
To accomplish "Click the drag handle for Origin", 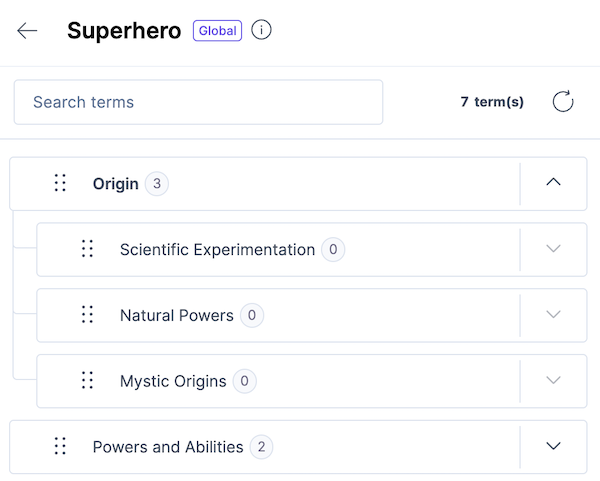I will click(x=60, y=183).
